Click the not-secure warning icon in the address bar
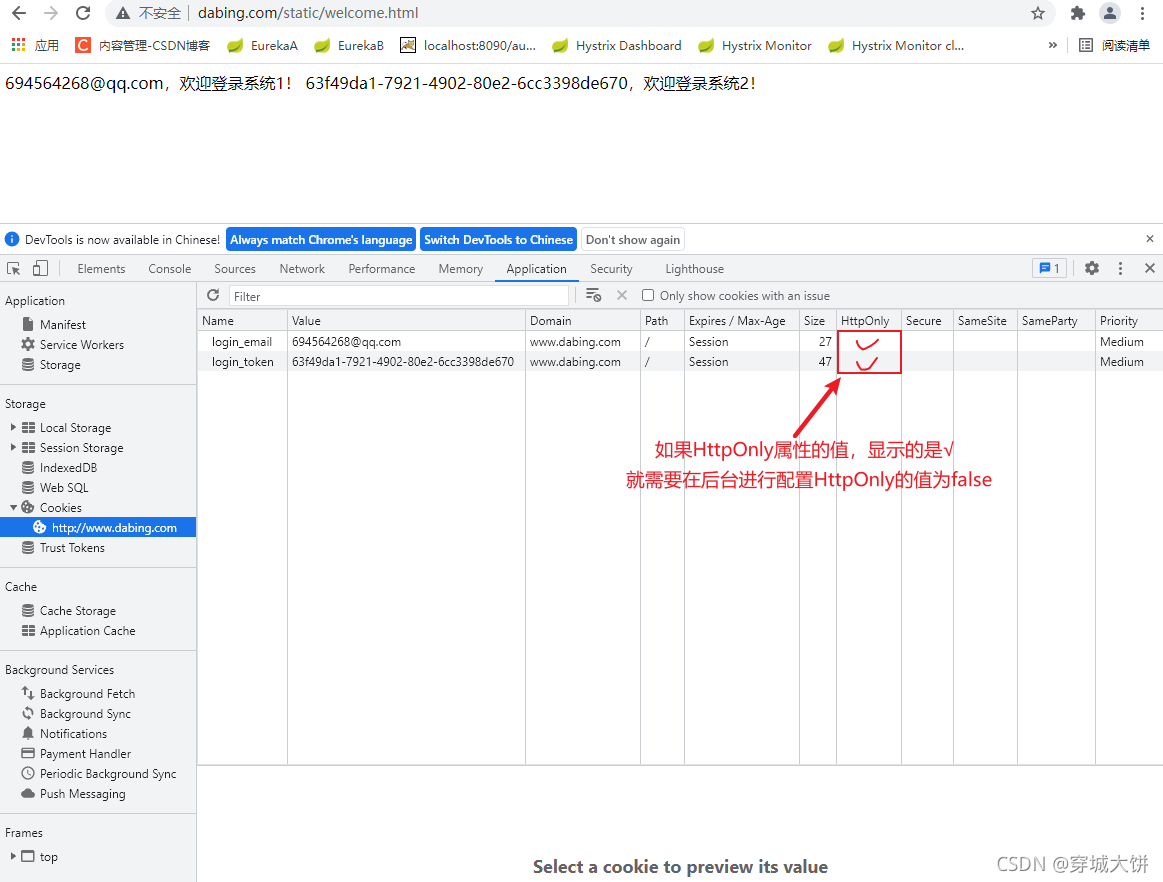 point(123,13)
